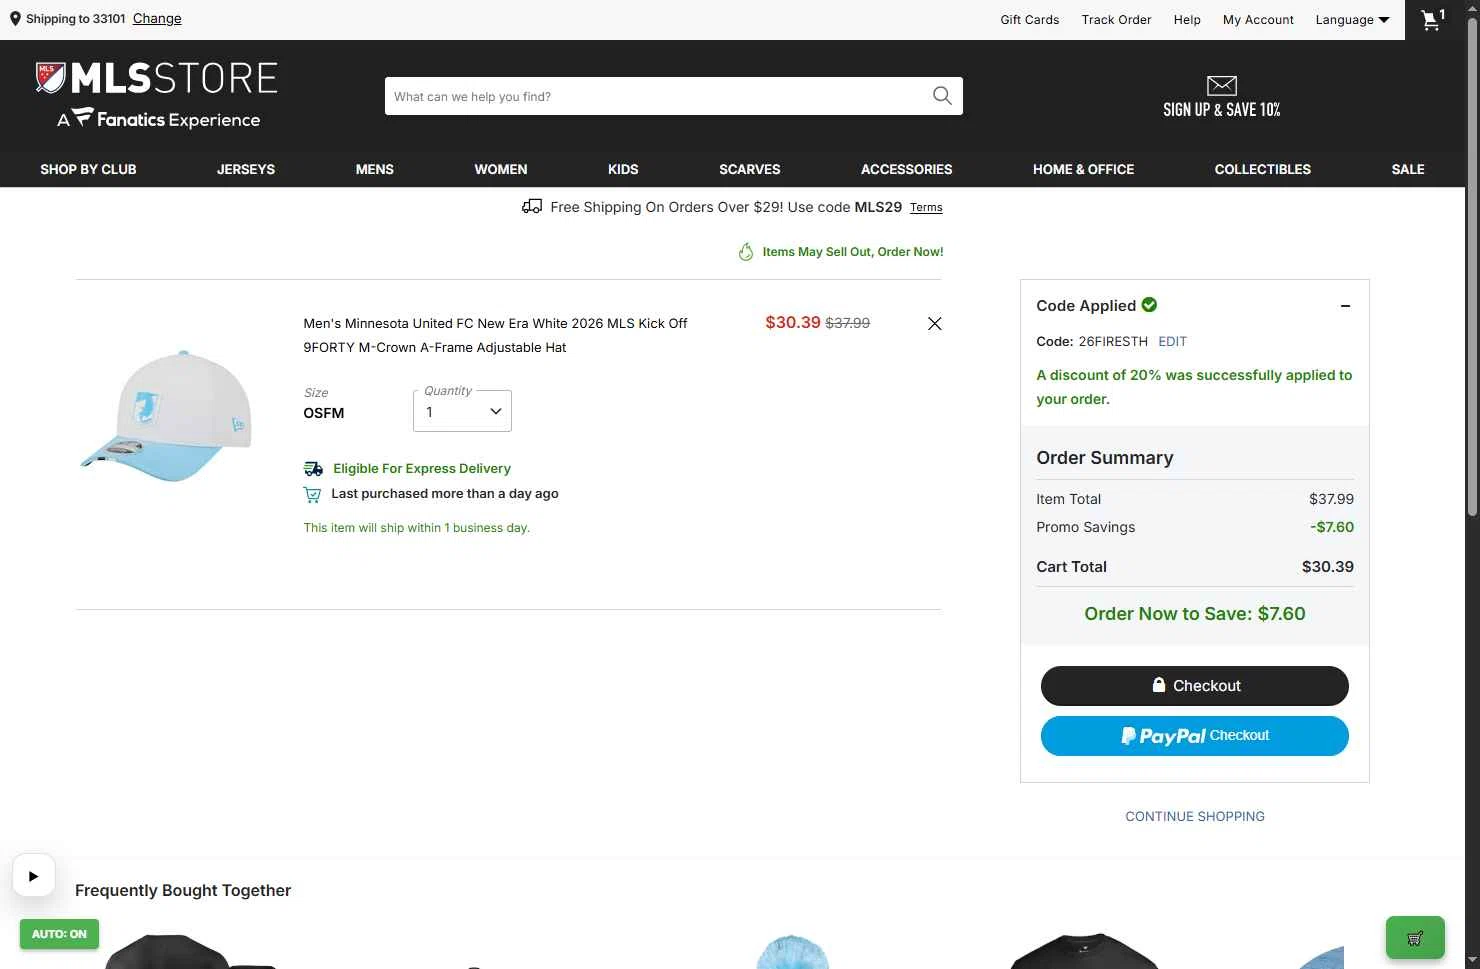This screenshot has height=969, width=1480.
Task: Click the flame icon beside sell out notice
Action: pos(746,252)
